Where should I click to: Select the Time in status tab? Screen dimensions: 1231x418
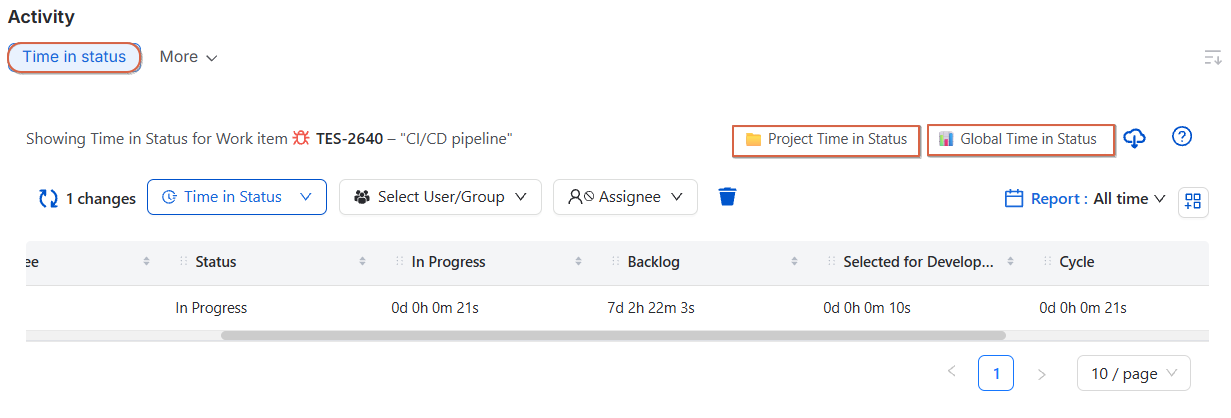[x=74, y=57]
